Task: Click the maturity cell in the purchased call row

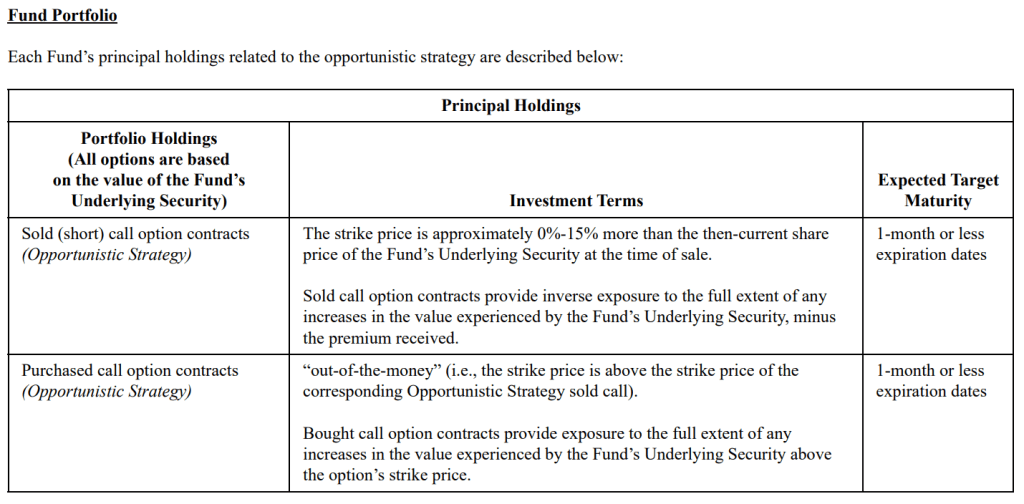Action: [931, 380]
